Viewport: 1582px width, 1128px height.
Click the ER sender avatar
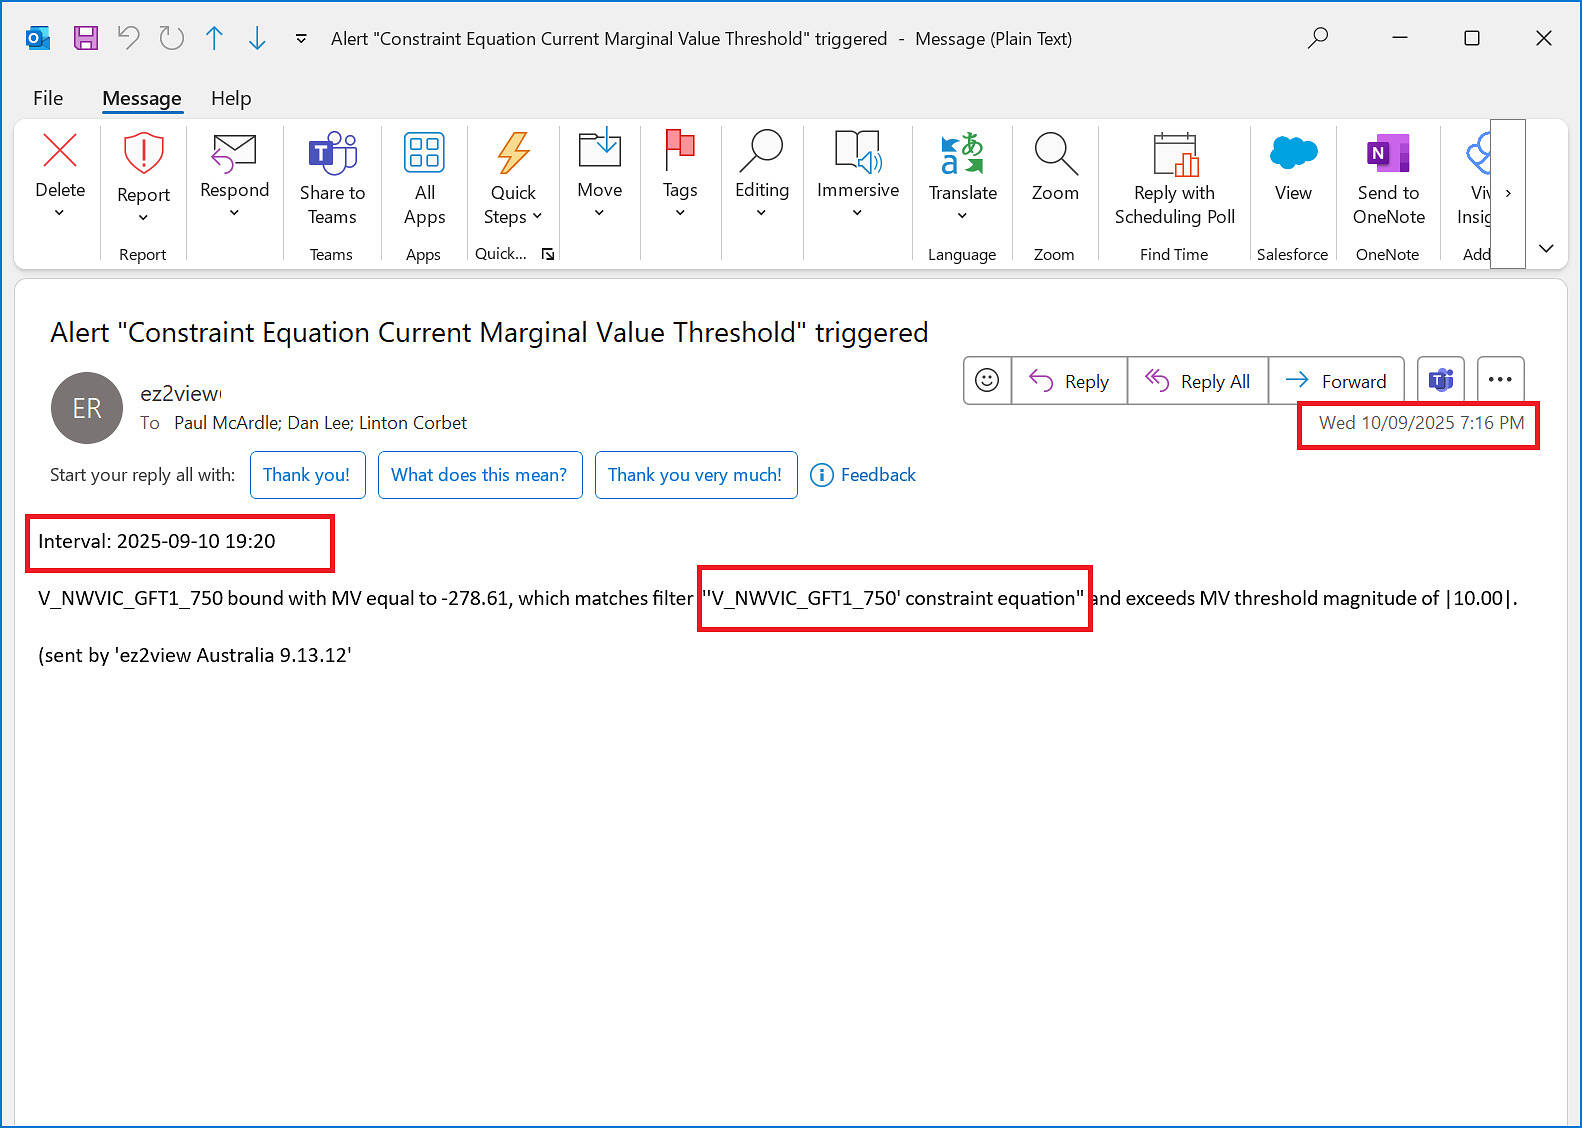(x=87, y=408)
